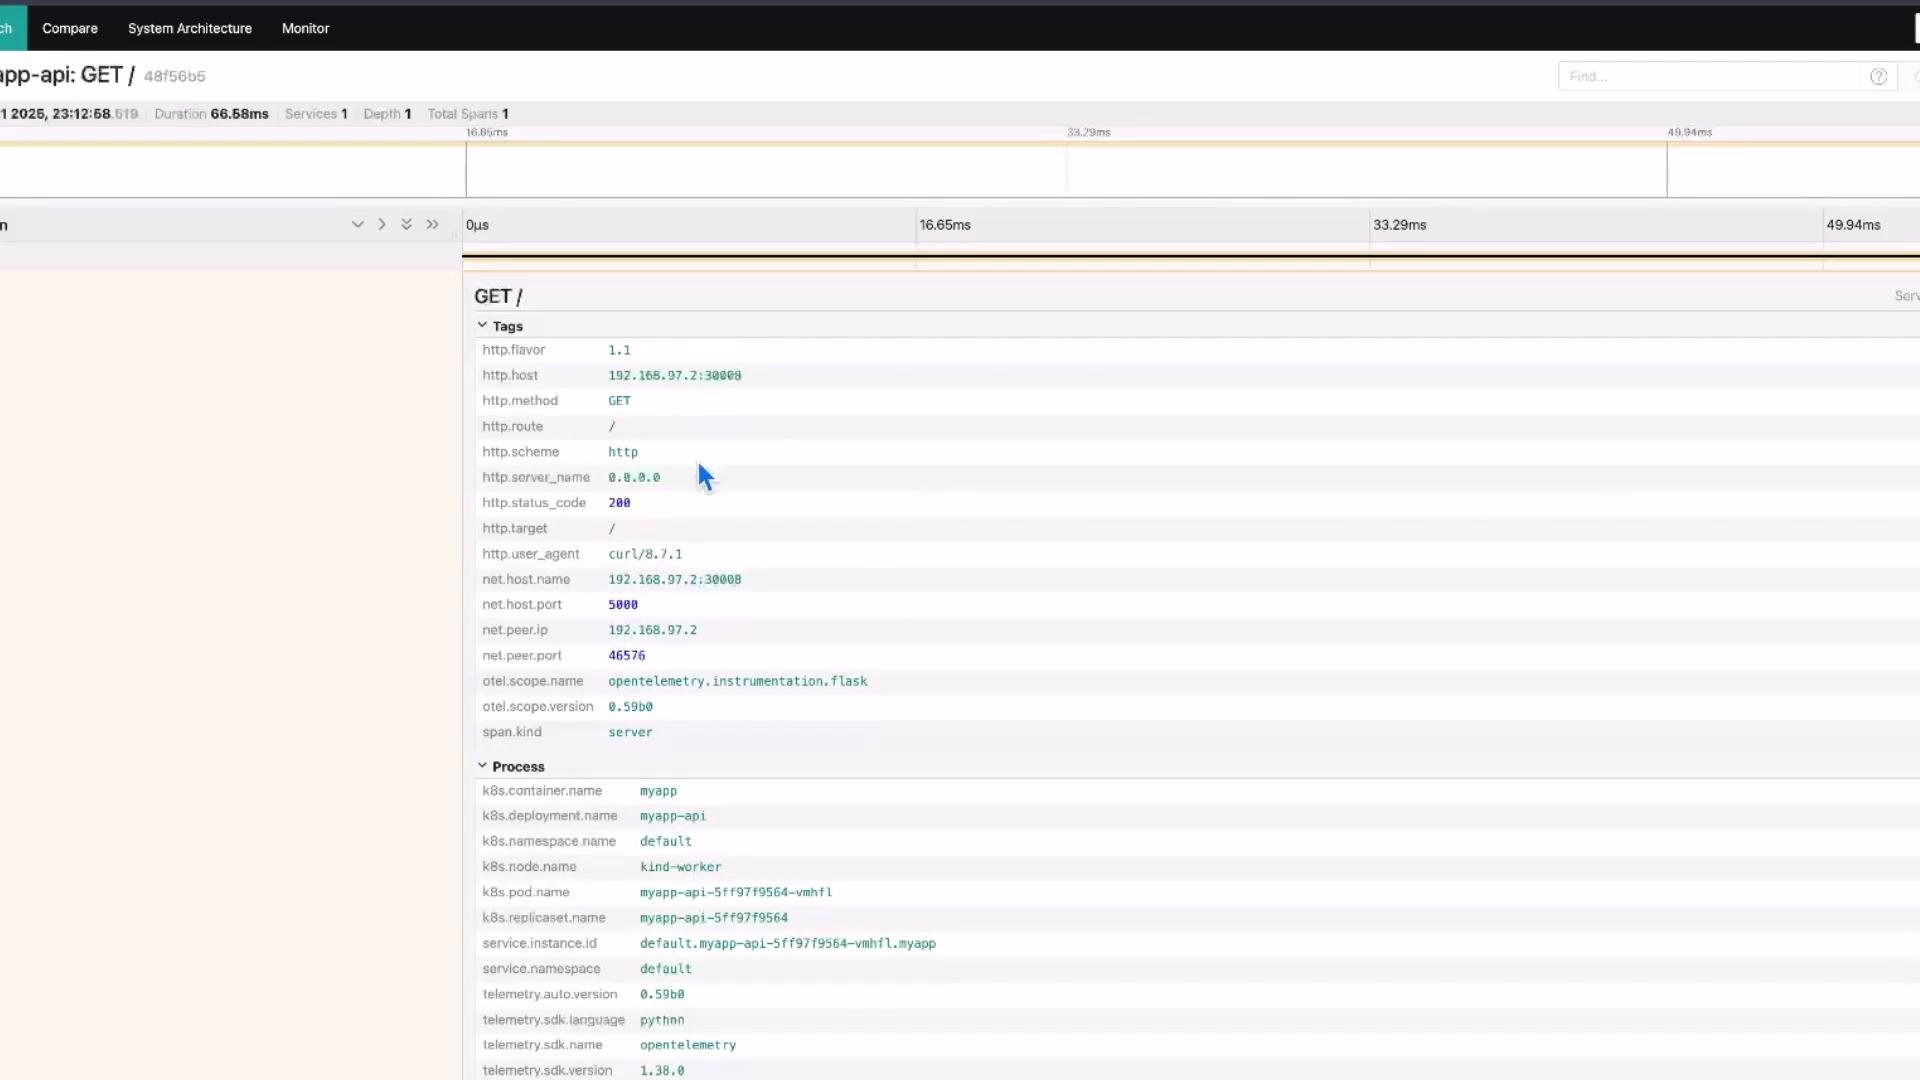1920x1080 pixels.
Task: Click http.server_name value 0.0.0.0
Action: point(634,477)
